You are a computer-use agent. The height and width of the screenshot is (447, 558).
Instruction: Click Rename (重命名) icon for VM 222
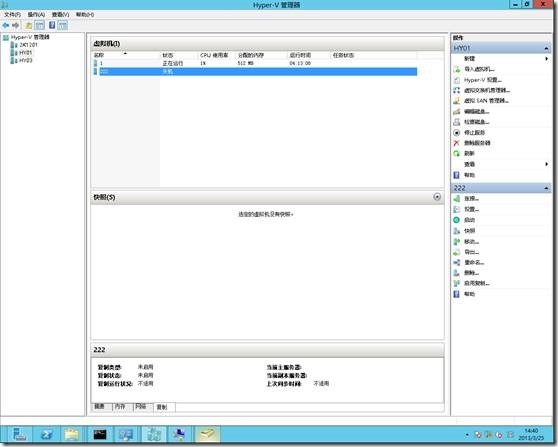tap(457, 262)
